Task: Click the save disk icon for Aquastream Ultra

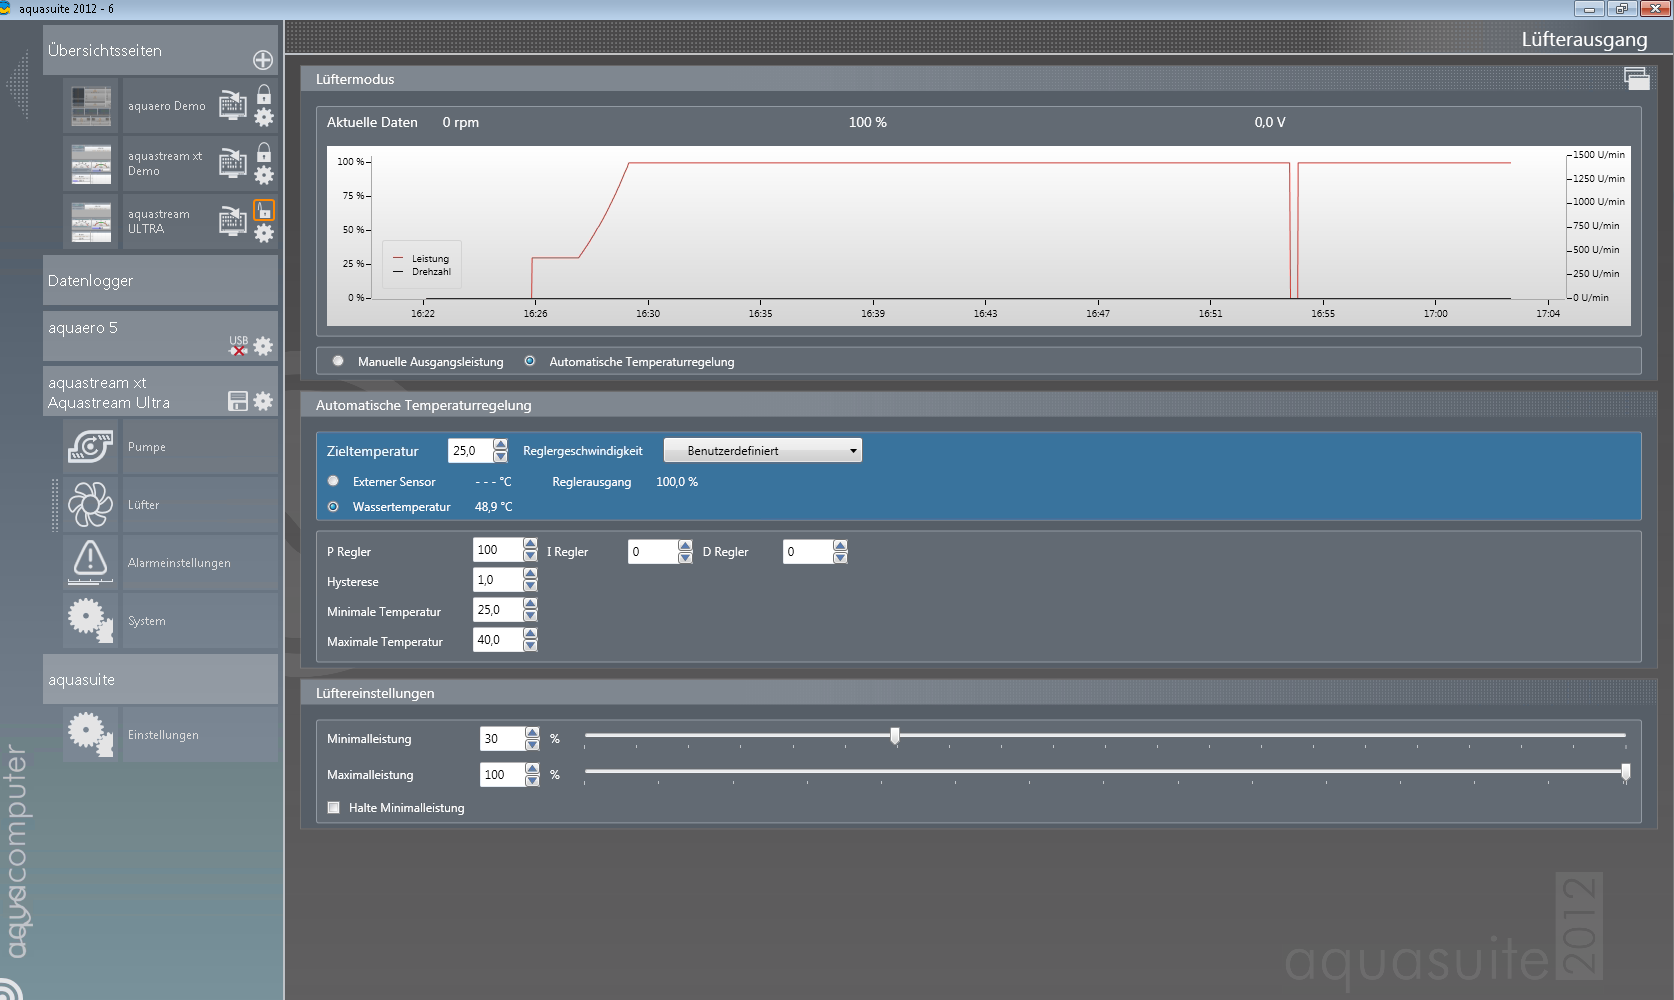Action: click(x=238, y=401)
